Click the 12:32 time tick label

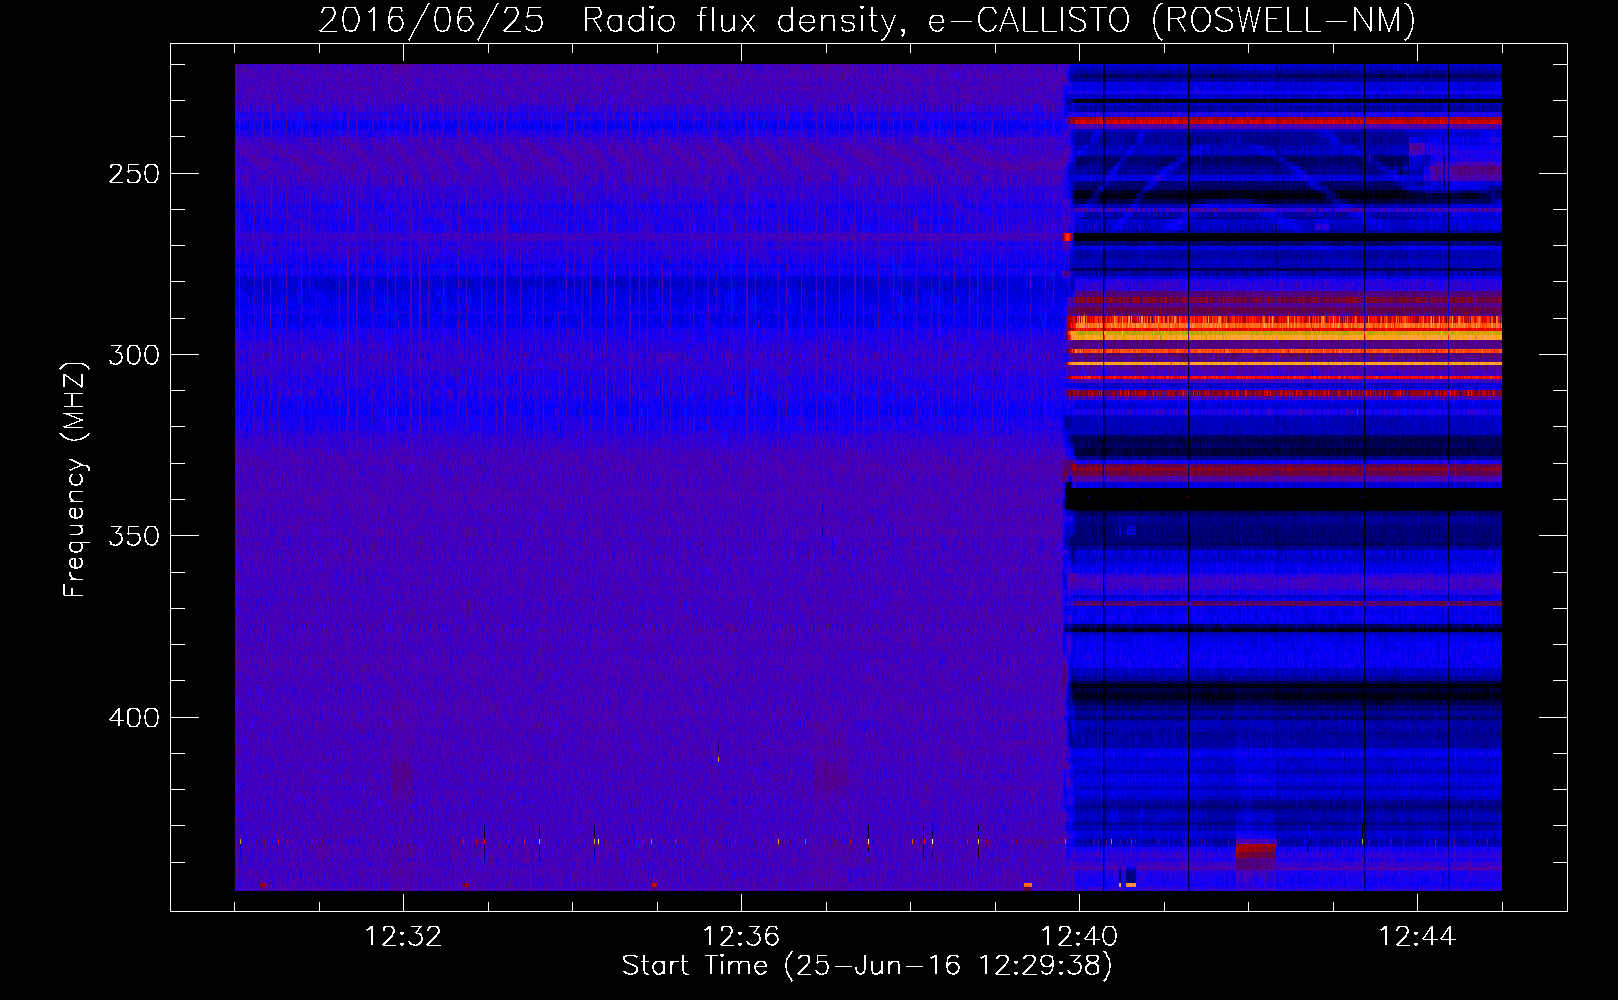pyautogui.click(x=403, y=937)
